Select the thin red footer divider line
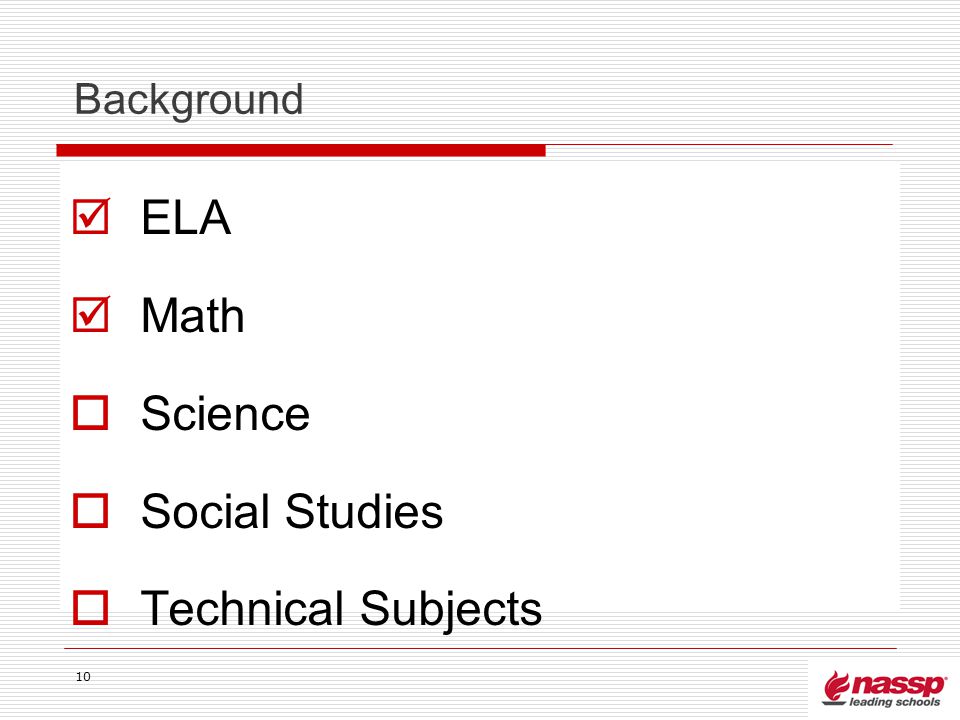 tap(481, 648)
